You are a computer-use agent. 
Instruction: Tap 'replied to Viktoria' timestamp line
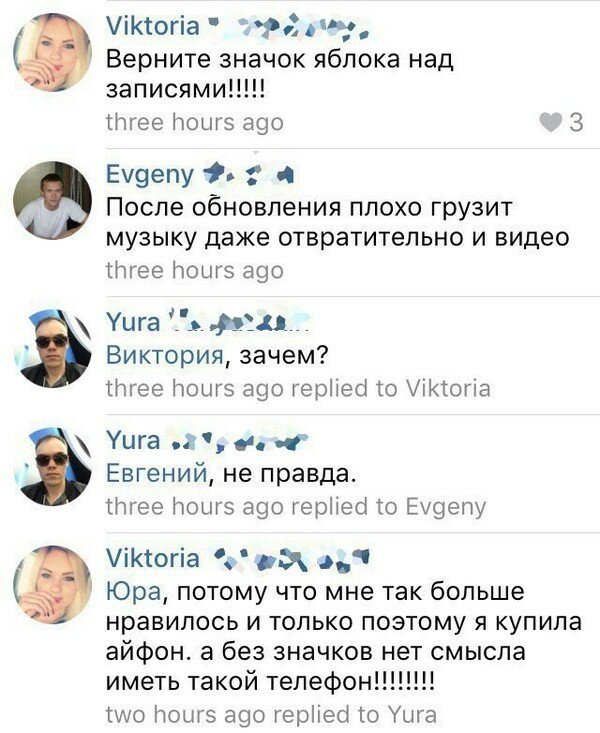point(298,388)
